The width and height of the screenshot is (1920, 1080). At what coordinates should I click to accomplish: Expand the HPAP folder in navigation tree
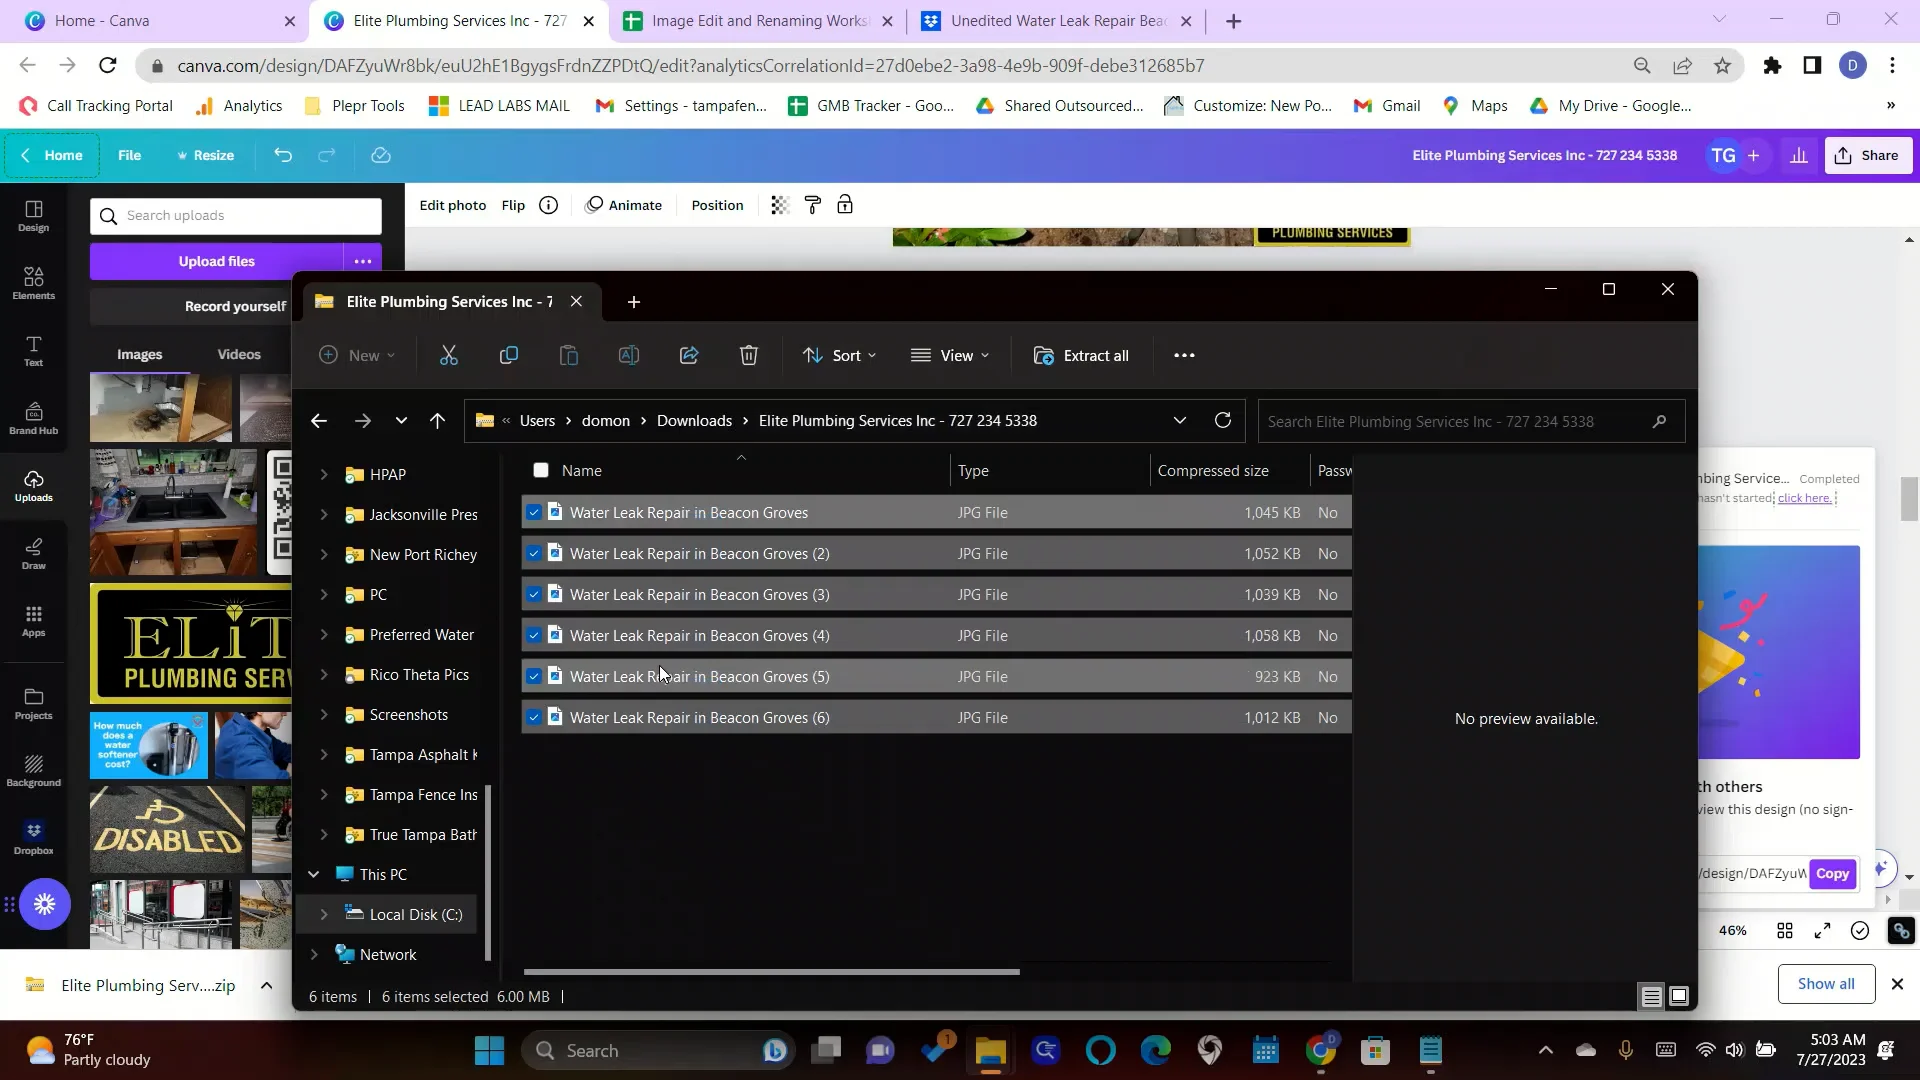pyautogui.click(x=324, y=474)
